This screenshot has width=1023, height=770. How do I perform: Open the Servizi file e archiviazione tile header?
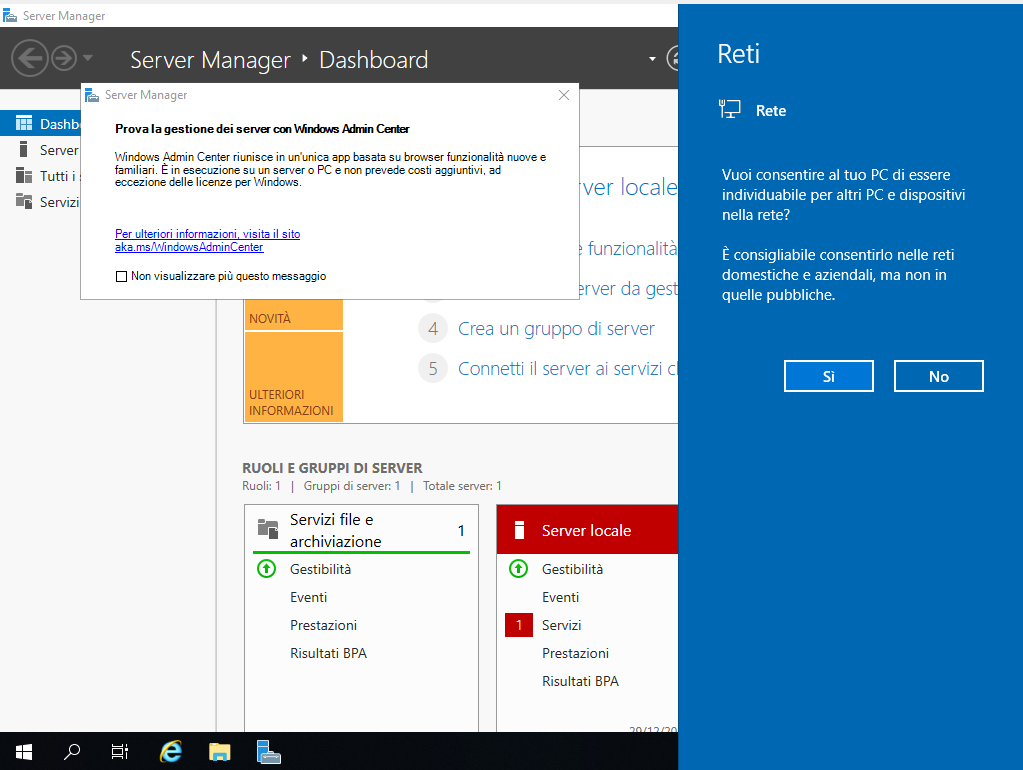coord(361,530)
